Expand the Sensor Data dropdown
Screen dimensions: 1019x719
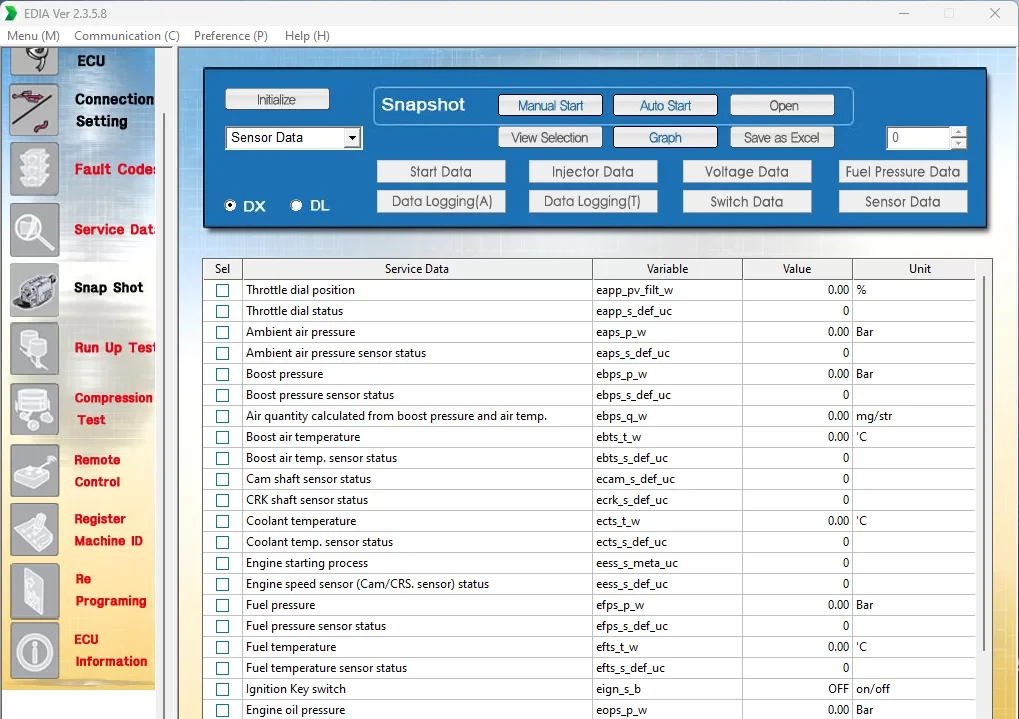click(352, 138)
